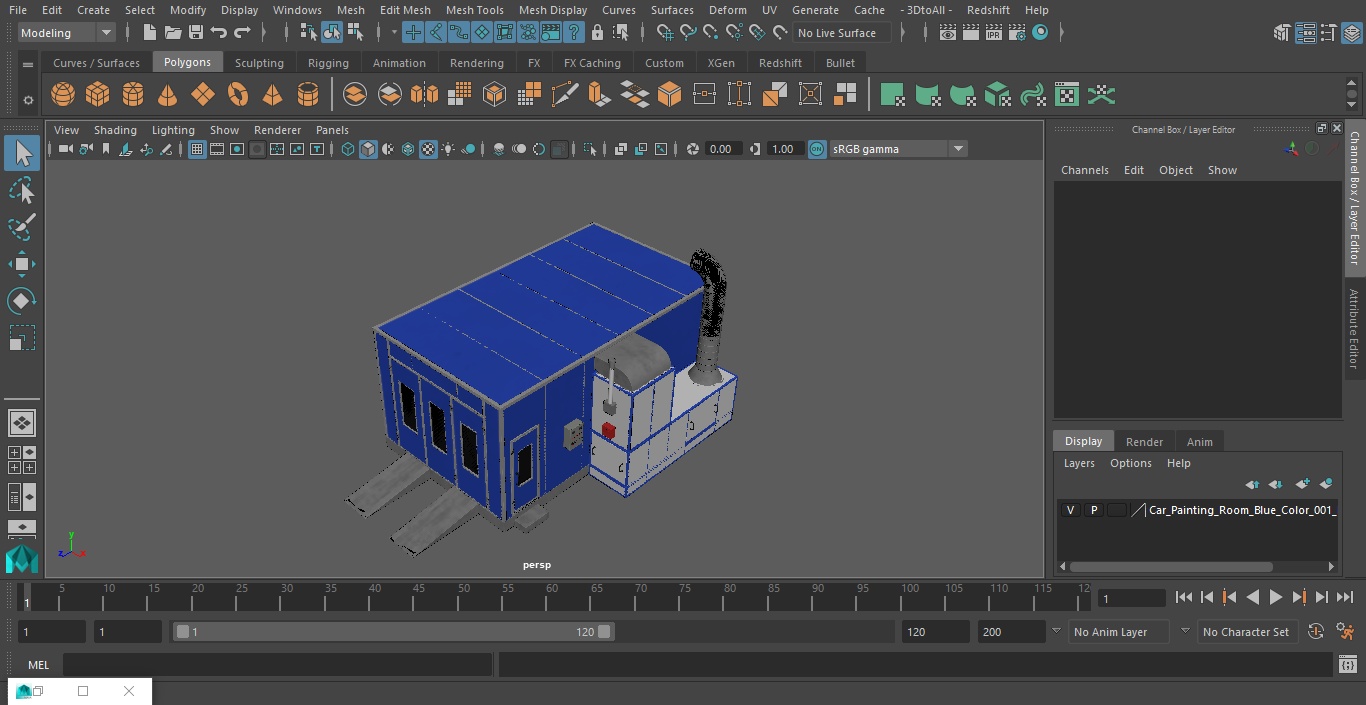The width and height of the screenshot is (1366, 705).
Task: Create a polygon cone from the shelf
Action: [x=168, y=95]
